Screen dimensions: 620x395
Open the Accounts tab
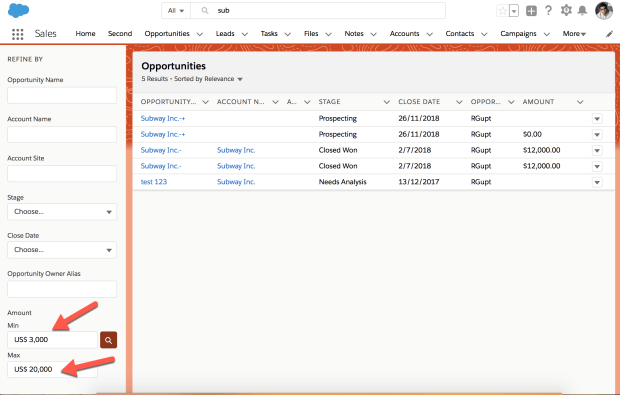[x=404, y=34]
